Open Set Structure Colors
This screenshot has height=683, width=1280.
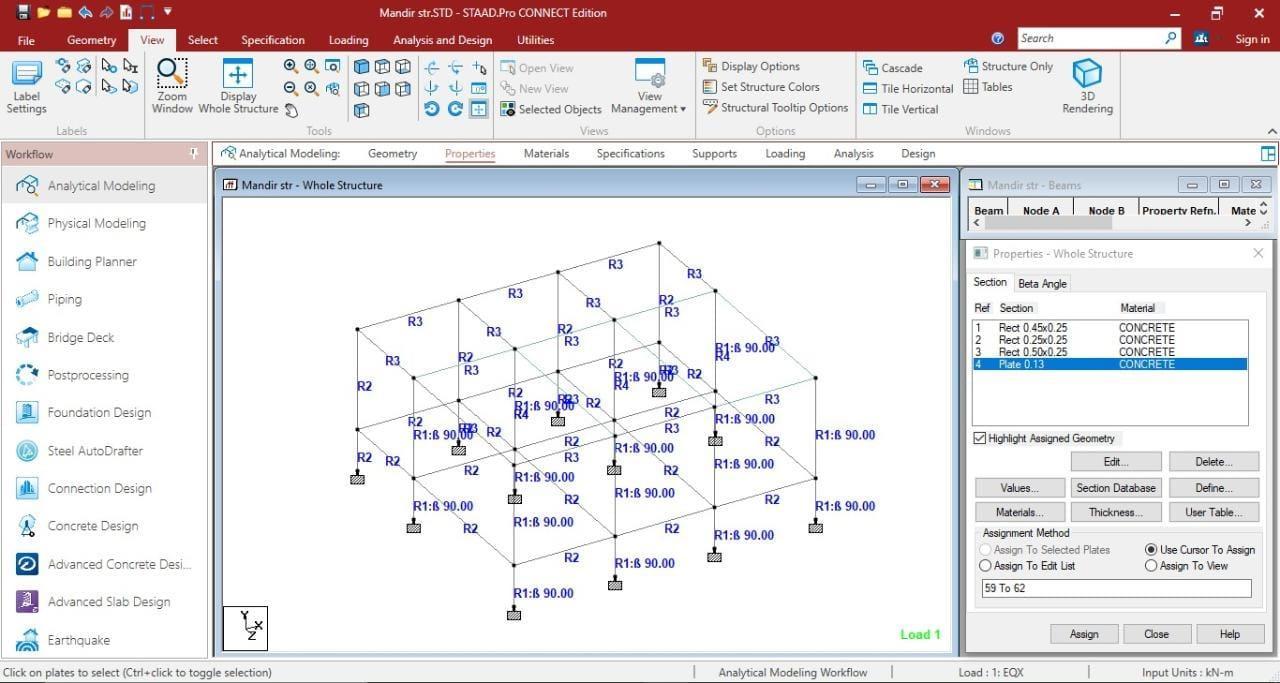pyautogui.click(x=761, y=87)
